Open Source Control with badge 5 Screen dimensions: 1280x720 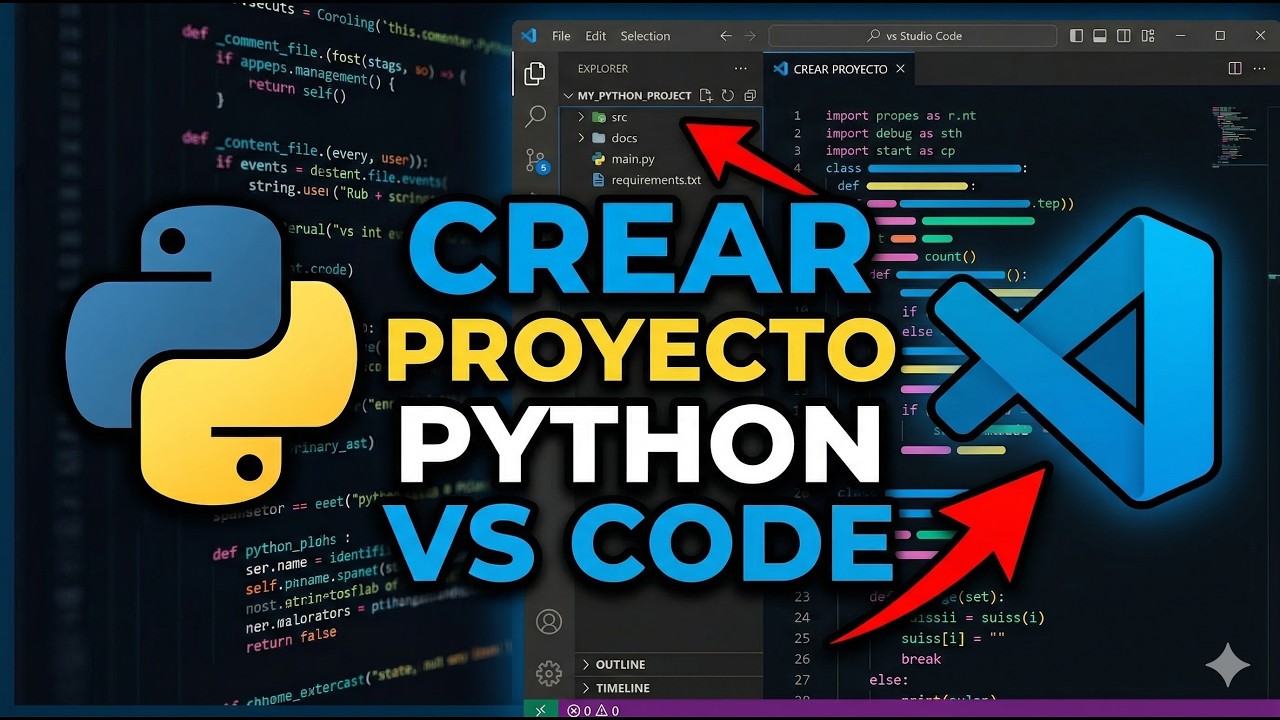tap(537, 161)
